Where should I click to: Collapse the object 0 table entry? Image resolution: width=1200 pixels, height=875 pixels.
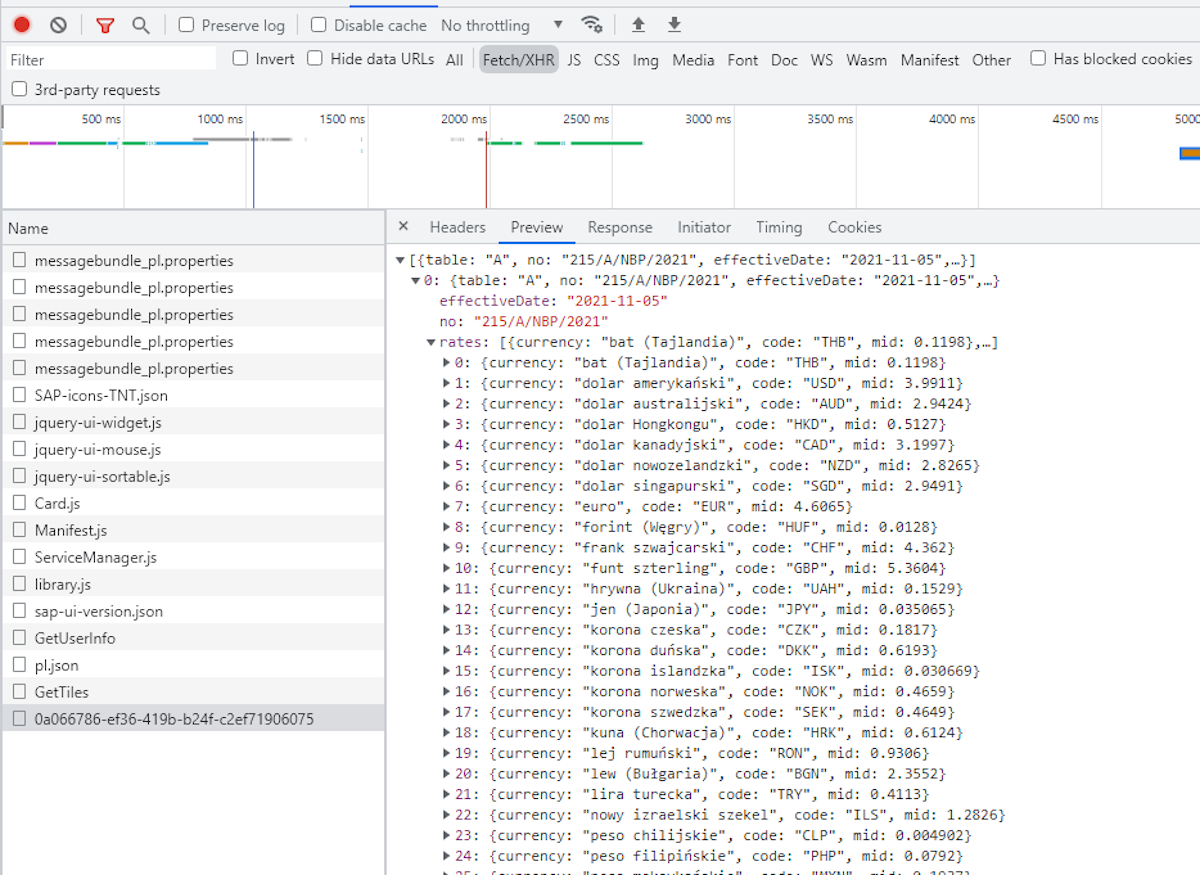pos(416,281)
